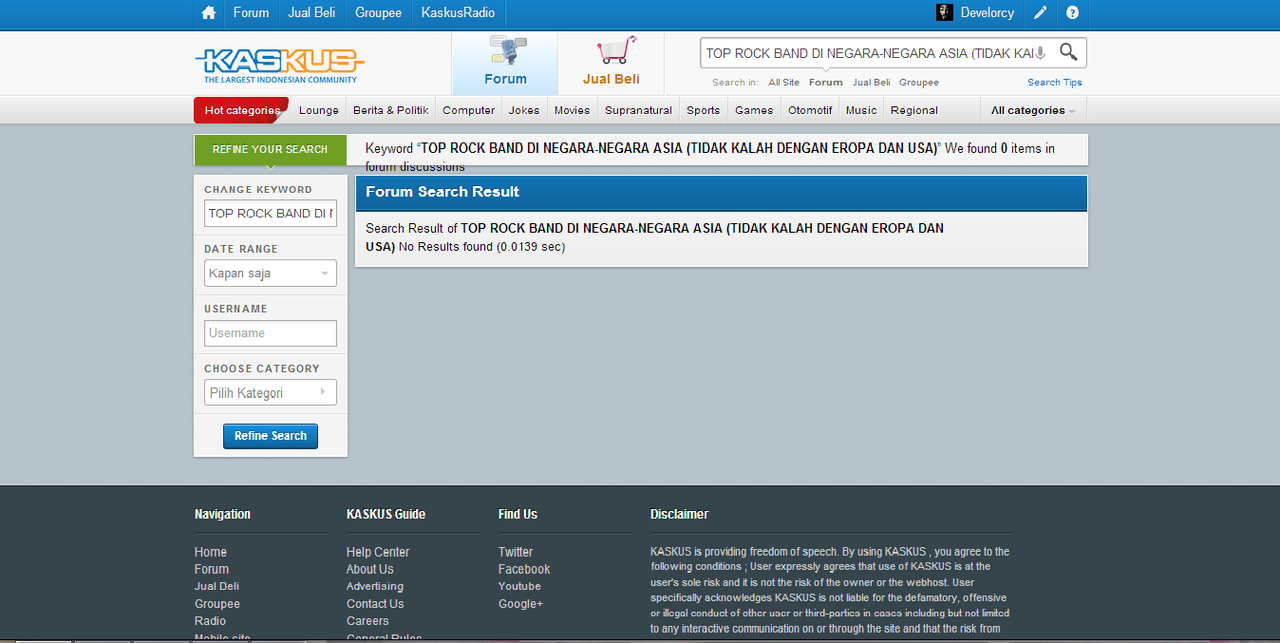Open the footer Home link

pyautogui.click(x=211, y=552)
